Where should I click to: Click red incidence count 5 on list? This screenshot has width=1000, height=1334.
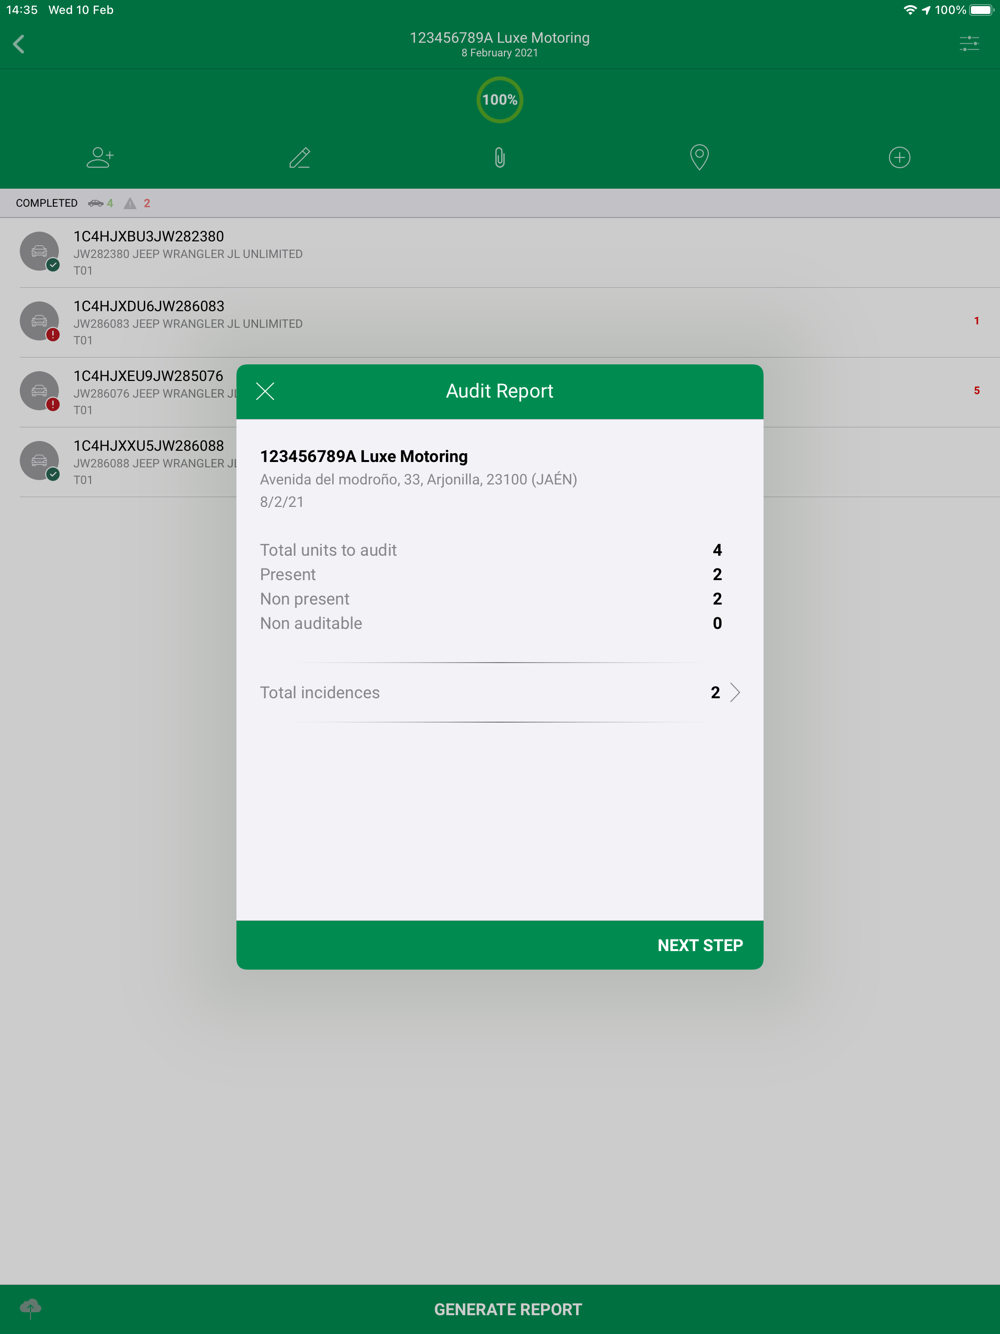[x=977, y=391]
